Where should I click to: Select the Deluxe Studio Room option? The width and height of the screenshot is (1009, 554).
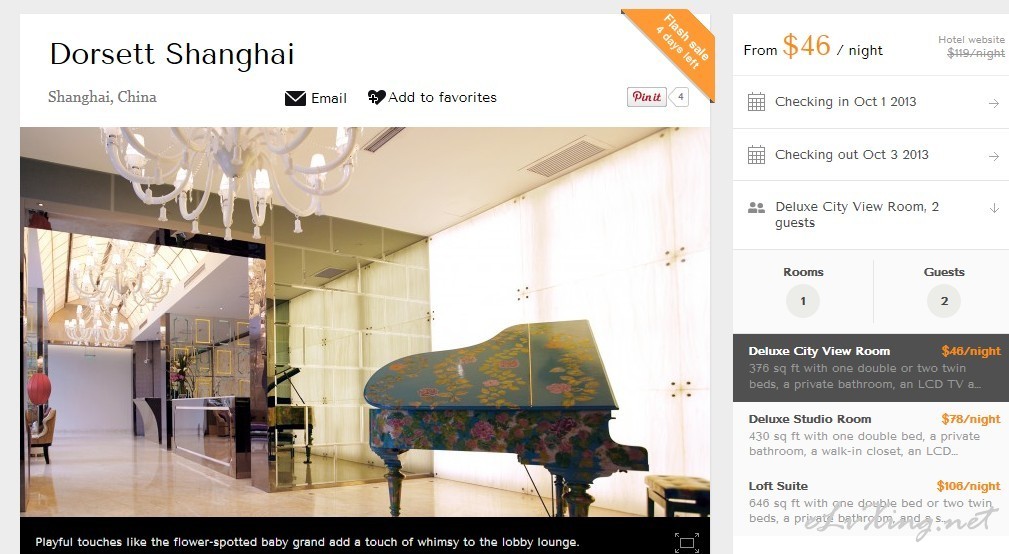pos(871,435)
